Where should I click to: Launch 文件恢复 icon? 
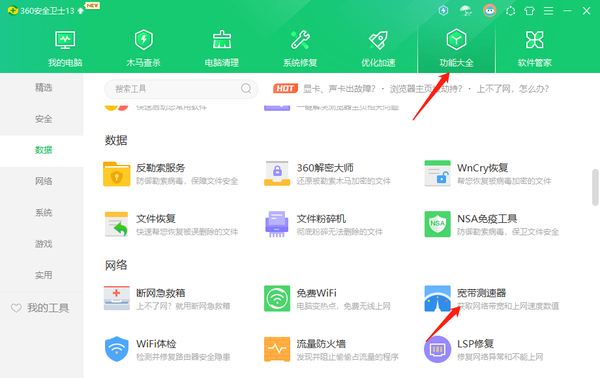(116, 224)
